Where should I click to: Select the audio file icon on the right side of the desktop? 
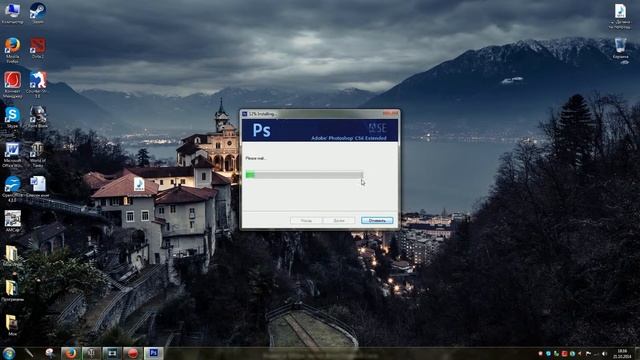(620, 16)
